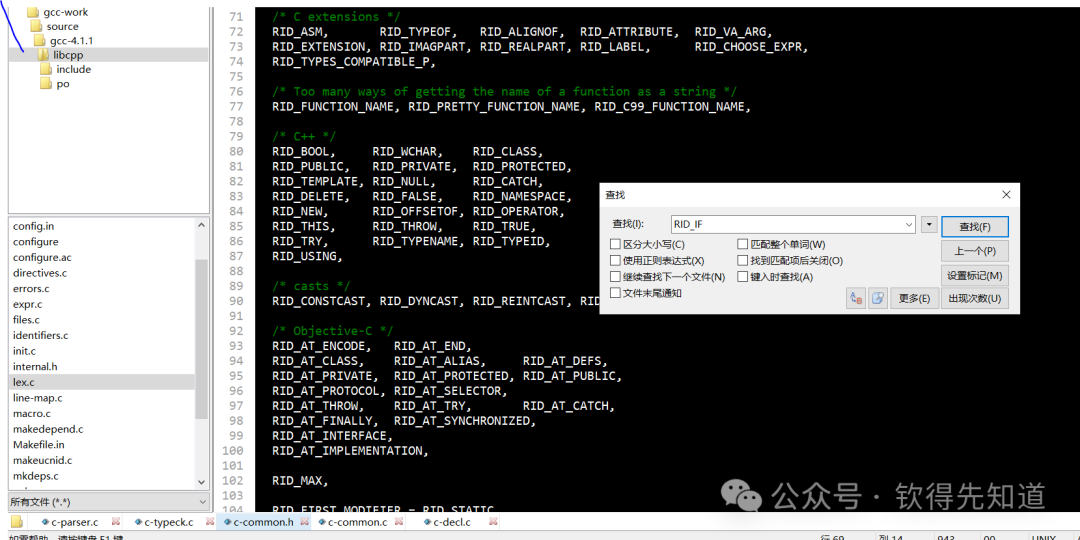The height and width of the screenshot is (540, 1080).
Task: Select macro.c in the file list
Action: click(32, 413)
